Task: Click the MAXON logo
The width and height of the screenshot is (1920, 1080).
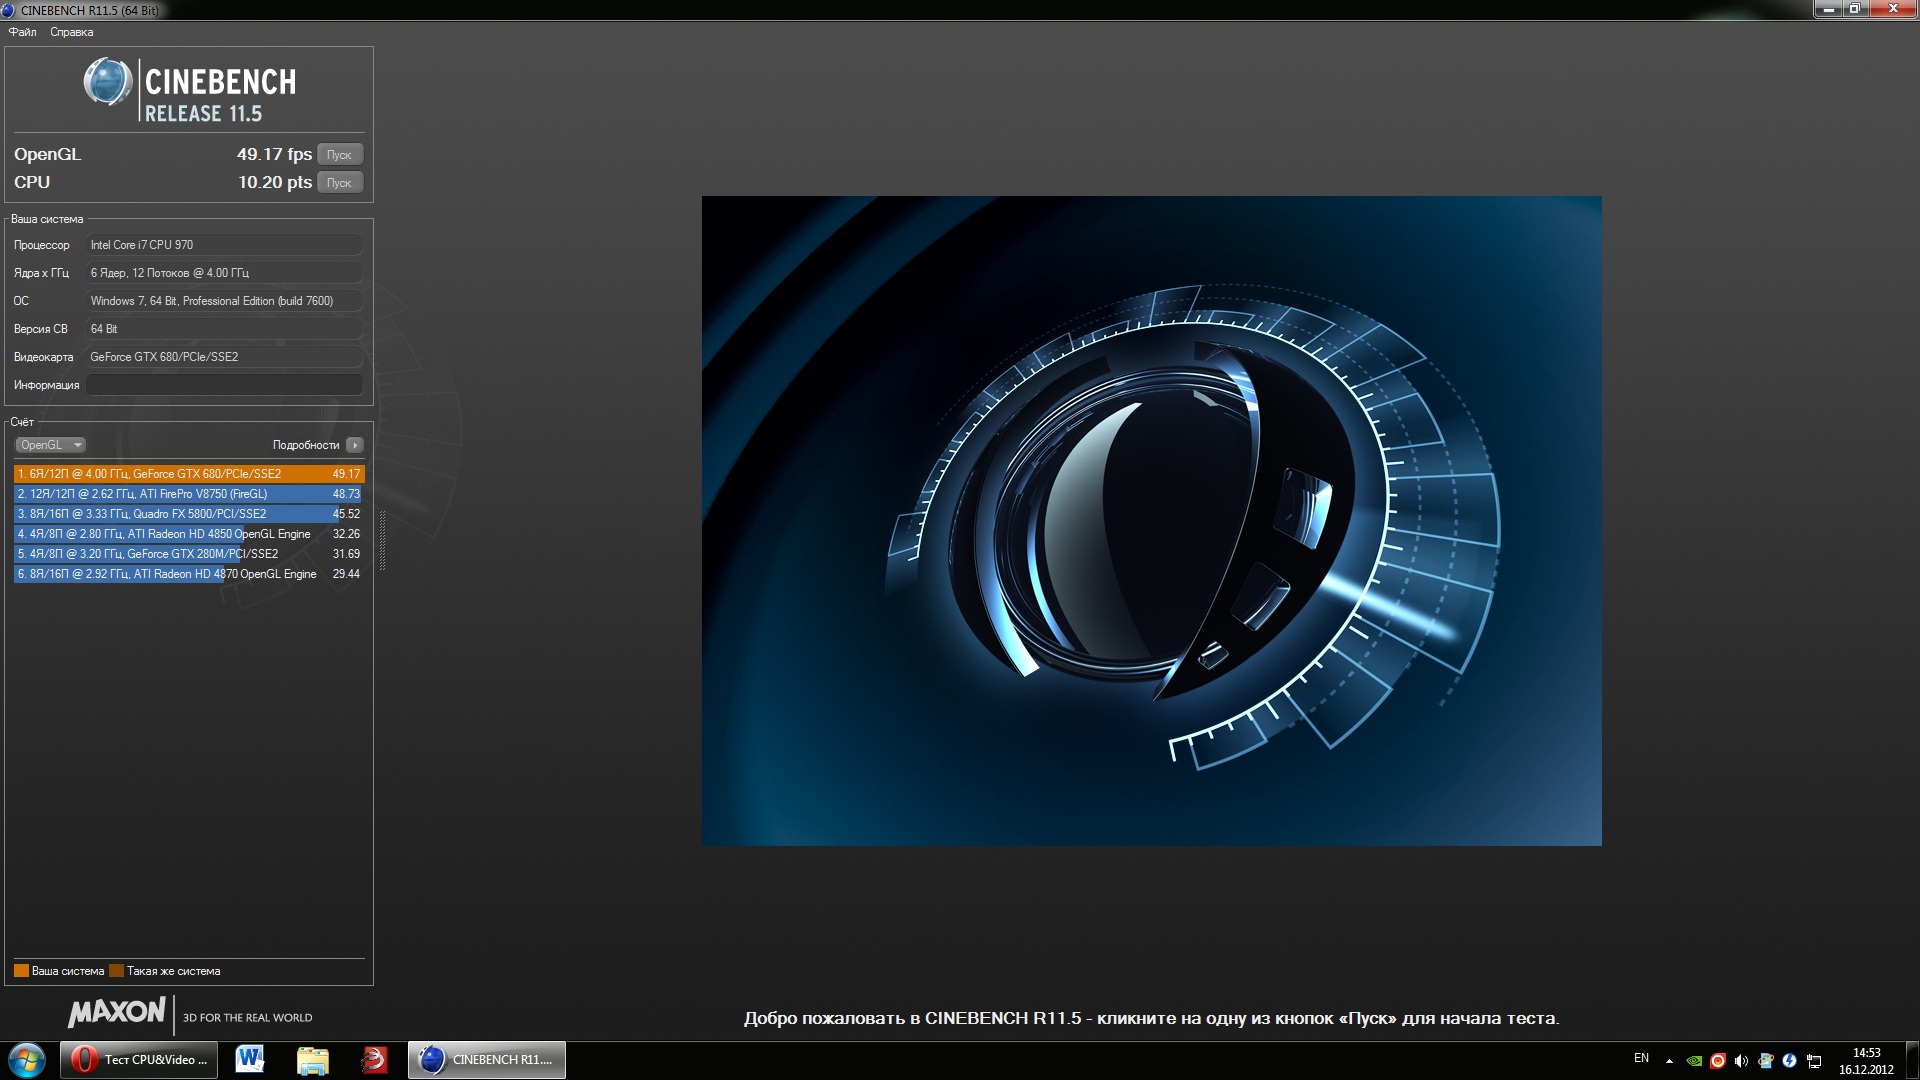Action: tap(116, 1013)
